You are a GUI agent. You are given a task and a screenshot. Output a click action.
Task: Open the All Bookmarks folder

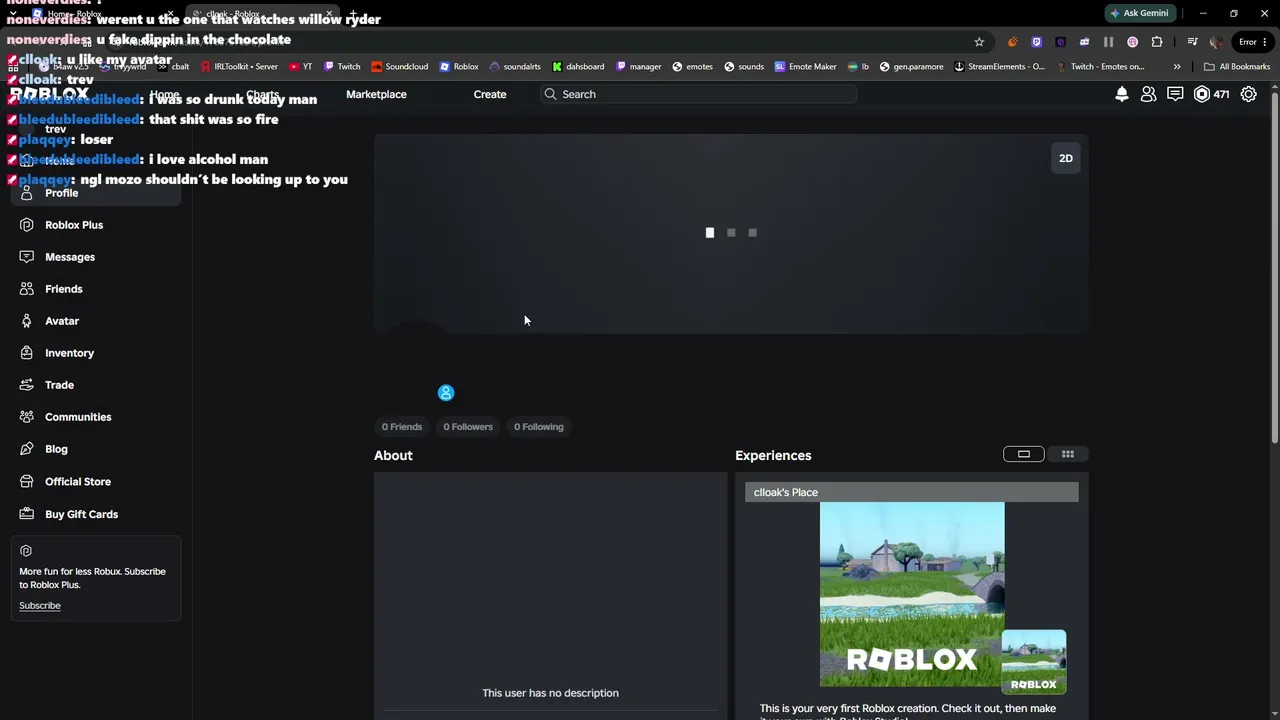coord(1237,67)
